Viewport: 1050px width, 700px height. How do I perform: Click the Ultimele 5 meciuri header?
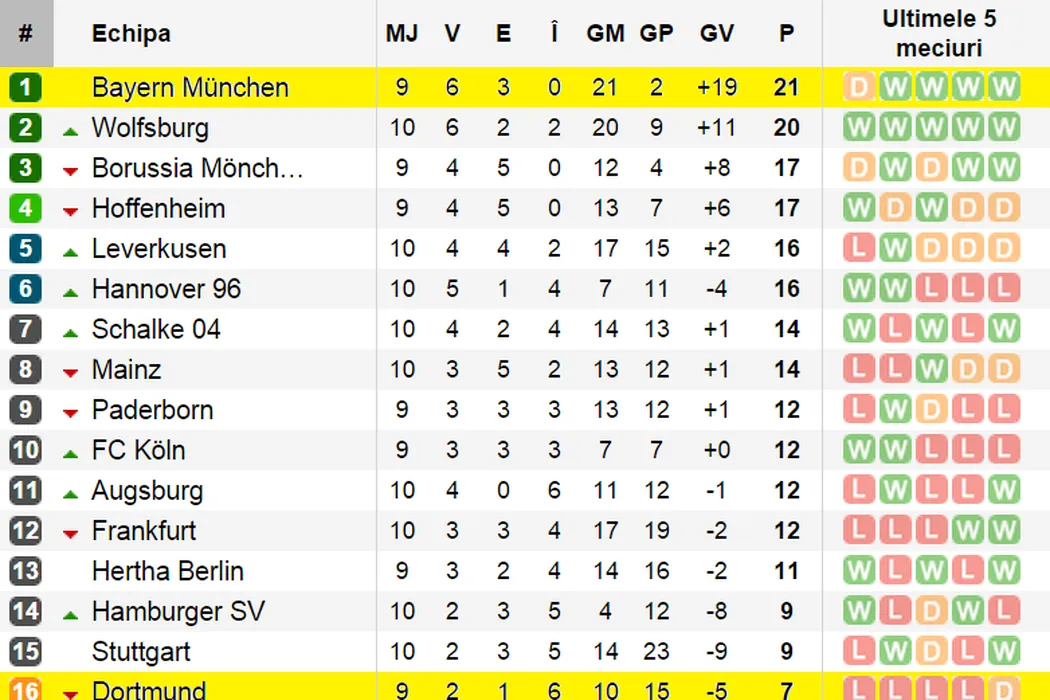(938, 33)
